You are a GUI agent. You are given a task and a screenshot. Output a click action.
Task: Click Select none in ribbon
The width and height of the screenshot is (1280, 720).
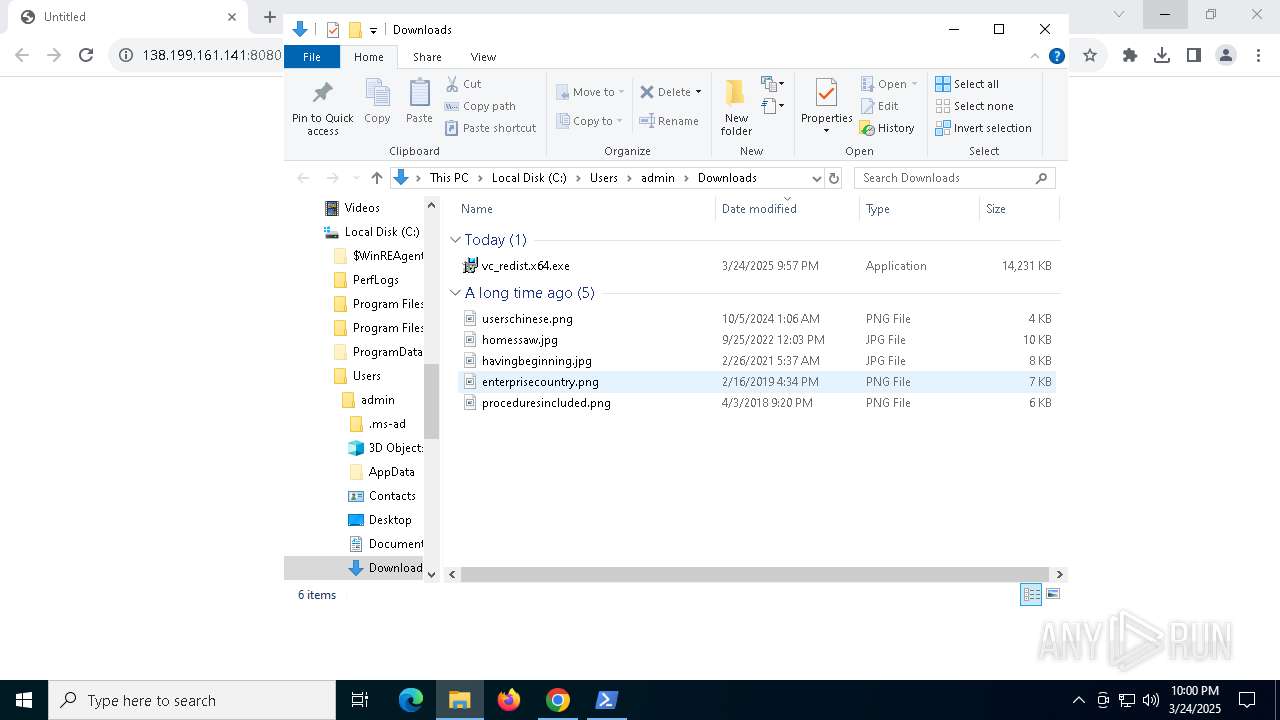click(974, 106)
